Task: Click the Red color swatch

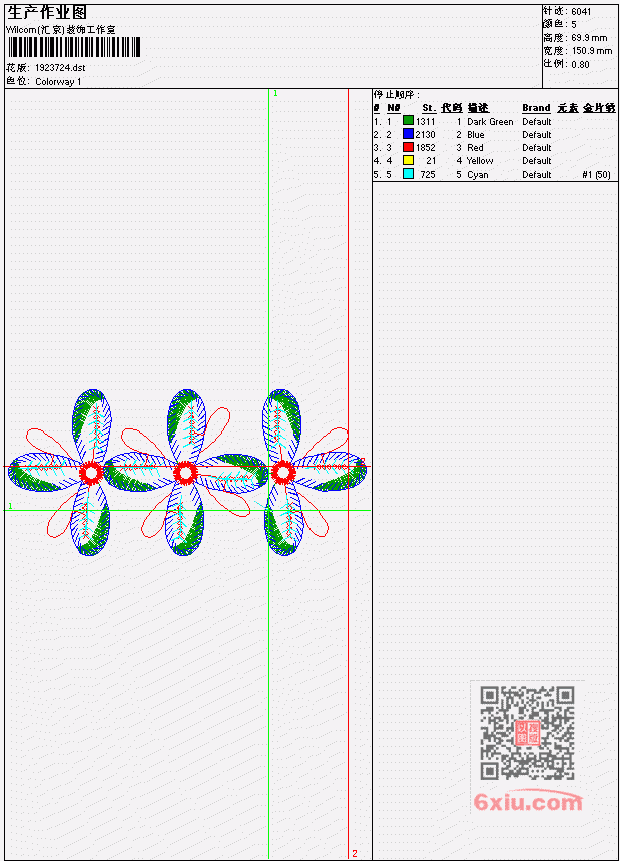Action: [408, 147]
